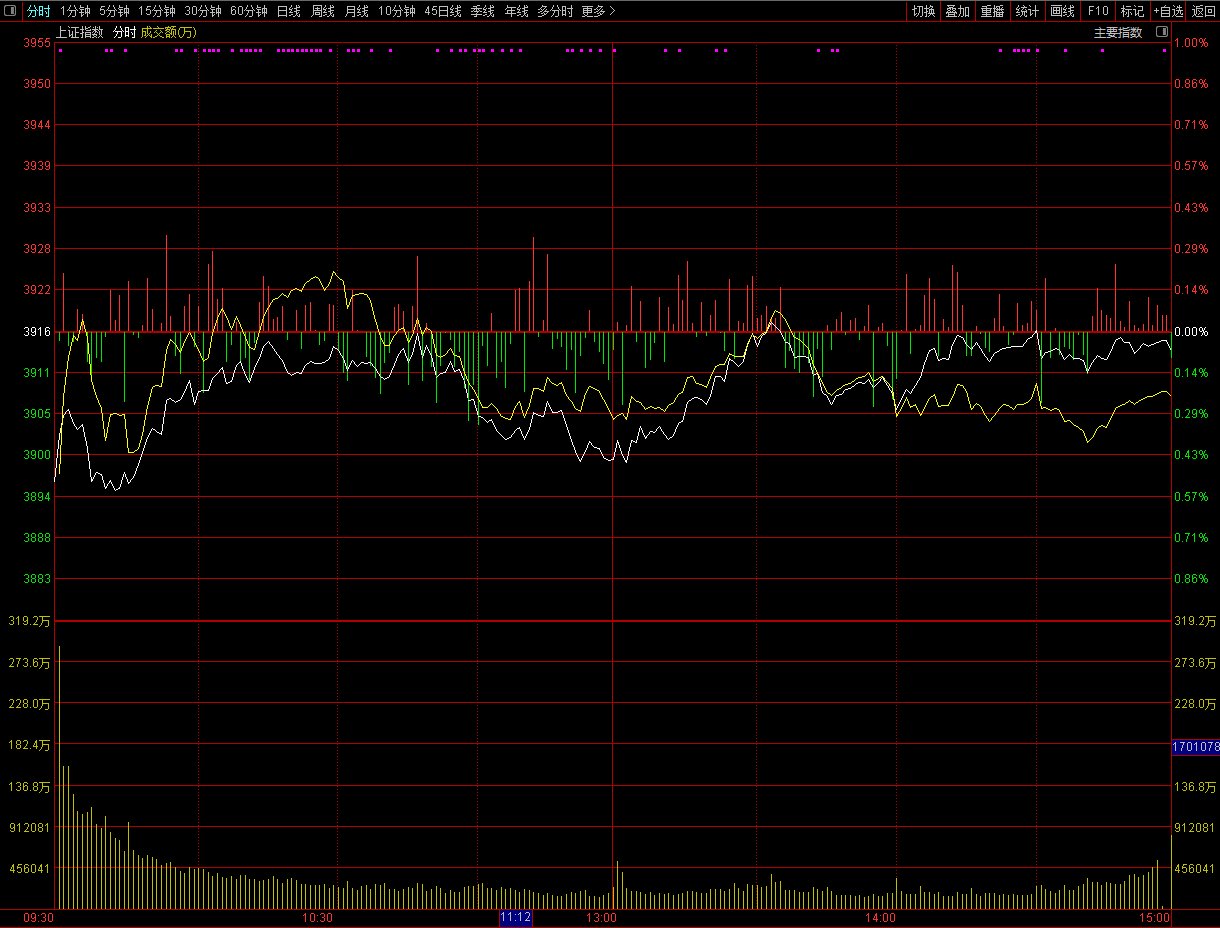This screenshot has width=1220, height=928.
Task: Switch to the 日线 daily chart tab
Action: [288, 11]
